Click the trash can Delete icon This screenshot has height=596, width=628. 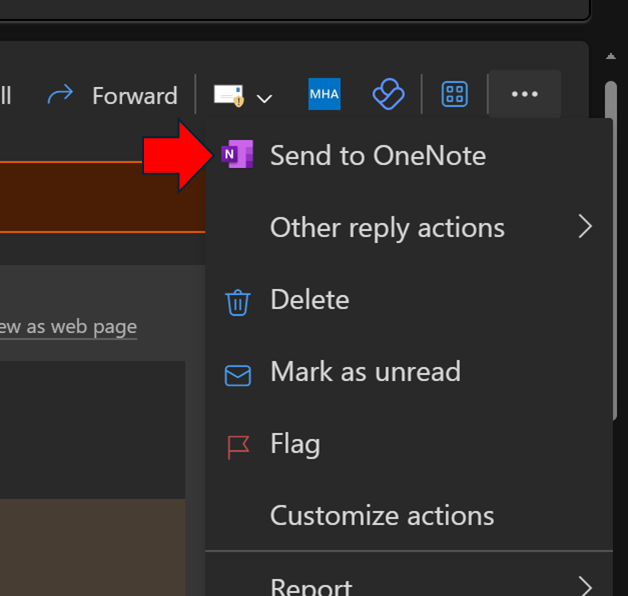[x=238, y=300]
